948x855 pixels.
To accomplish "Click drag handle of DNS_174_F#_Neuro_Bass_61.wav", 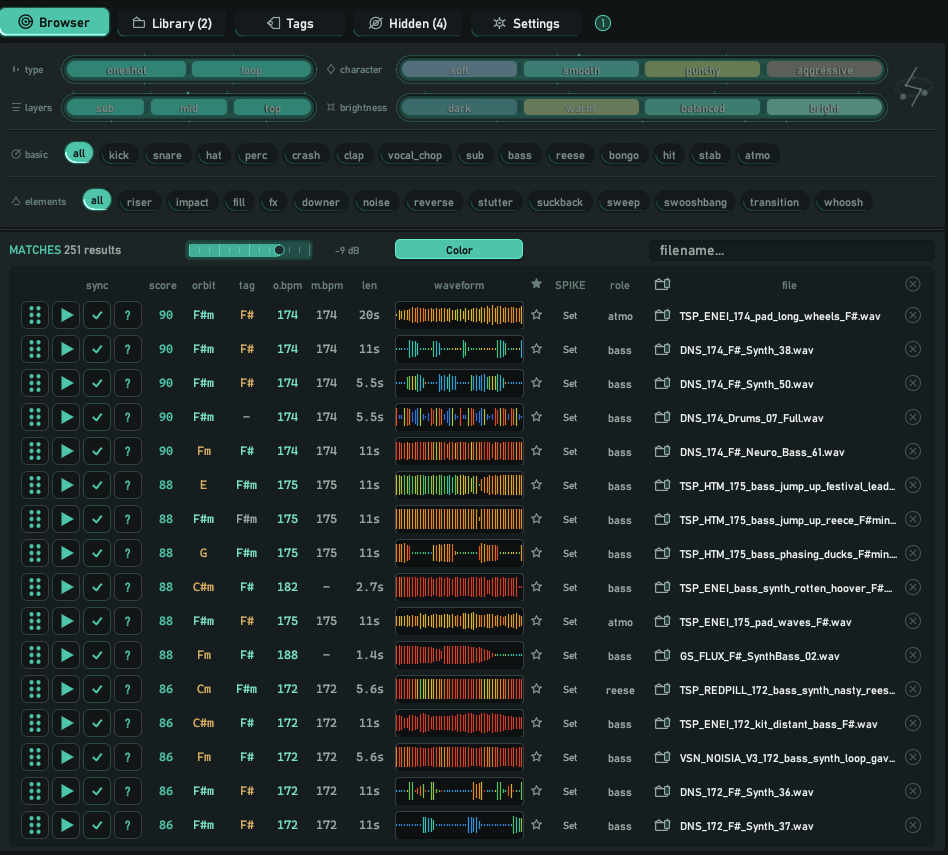I will point(35,451).
